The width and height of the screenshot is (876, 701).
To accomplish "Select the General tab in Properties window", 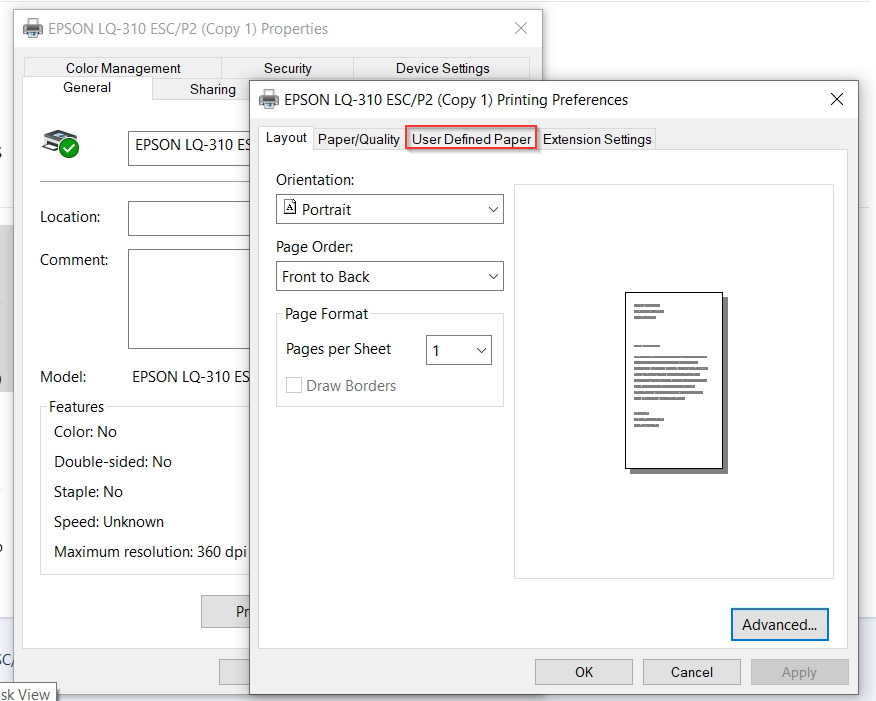I will pos(87,88).
